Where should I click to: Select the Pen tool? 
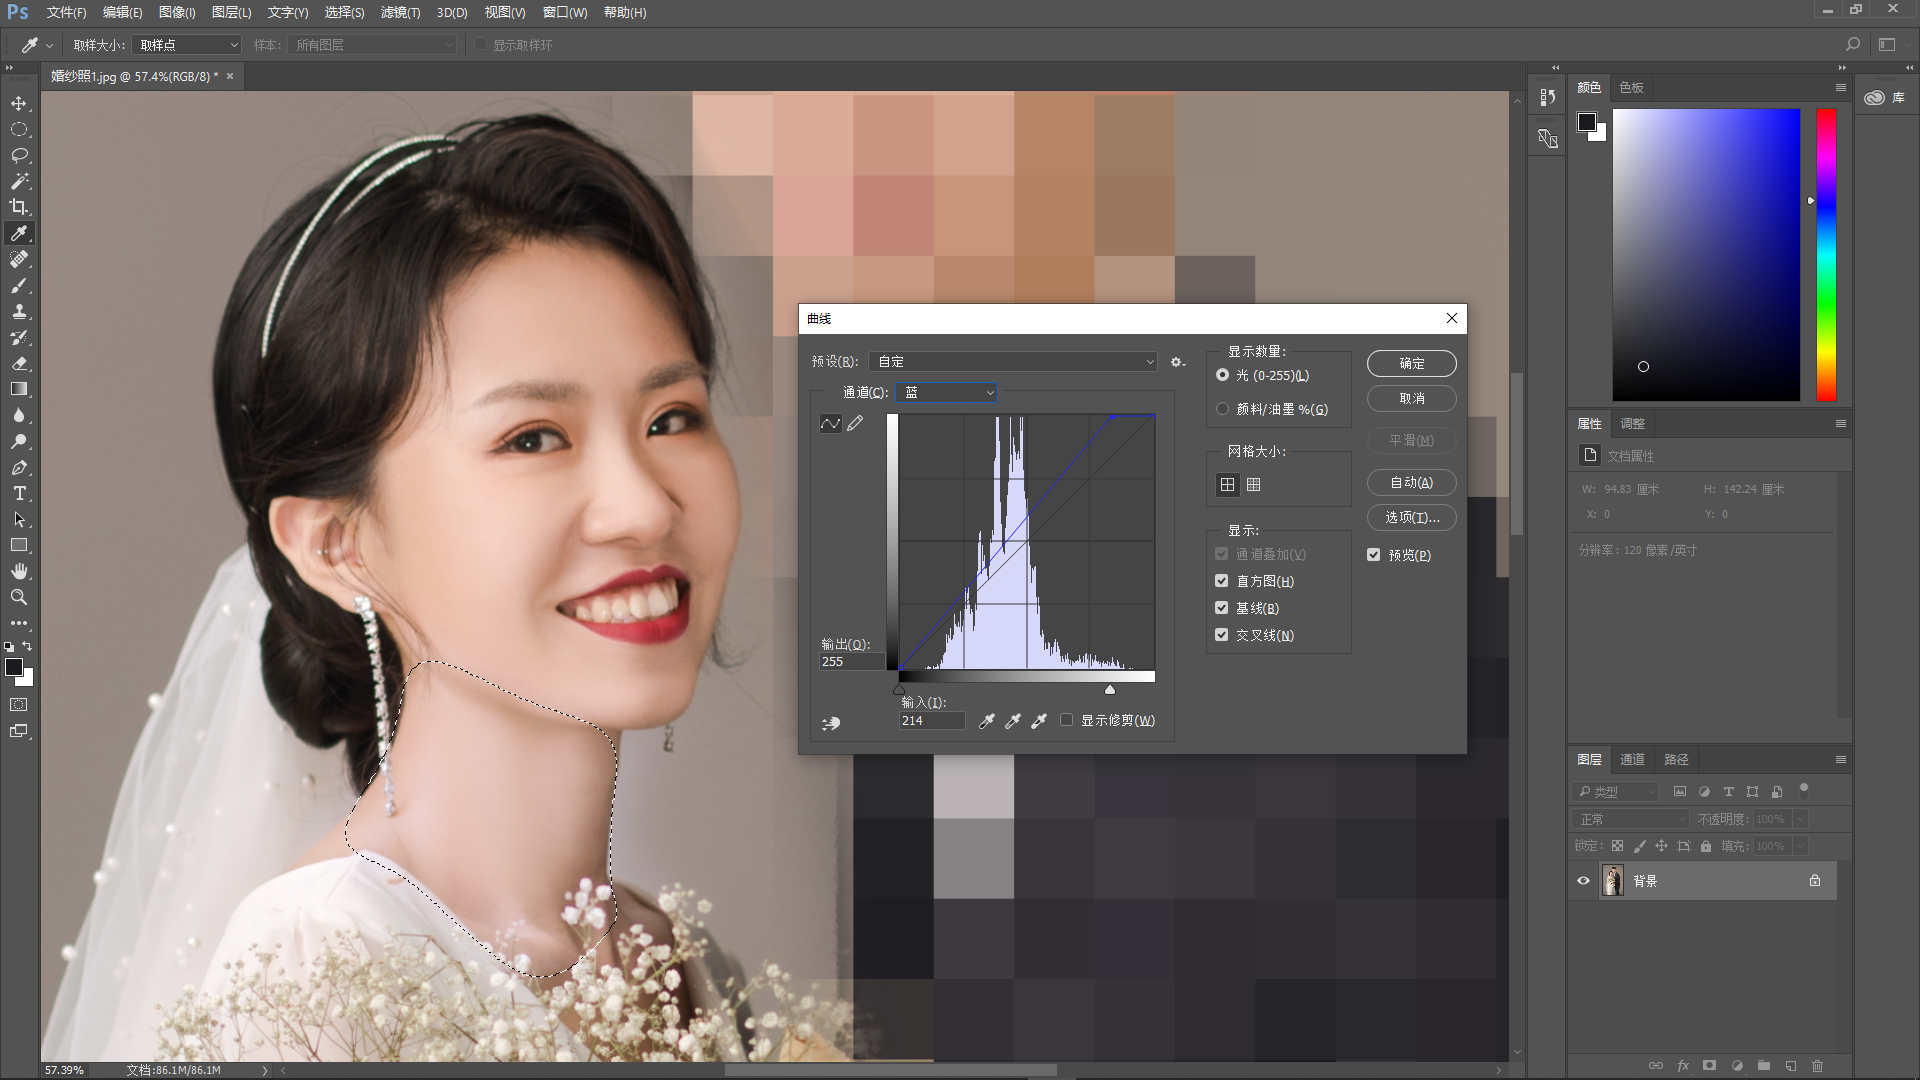point(19,468)
